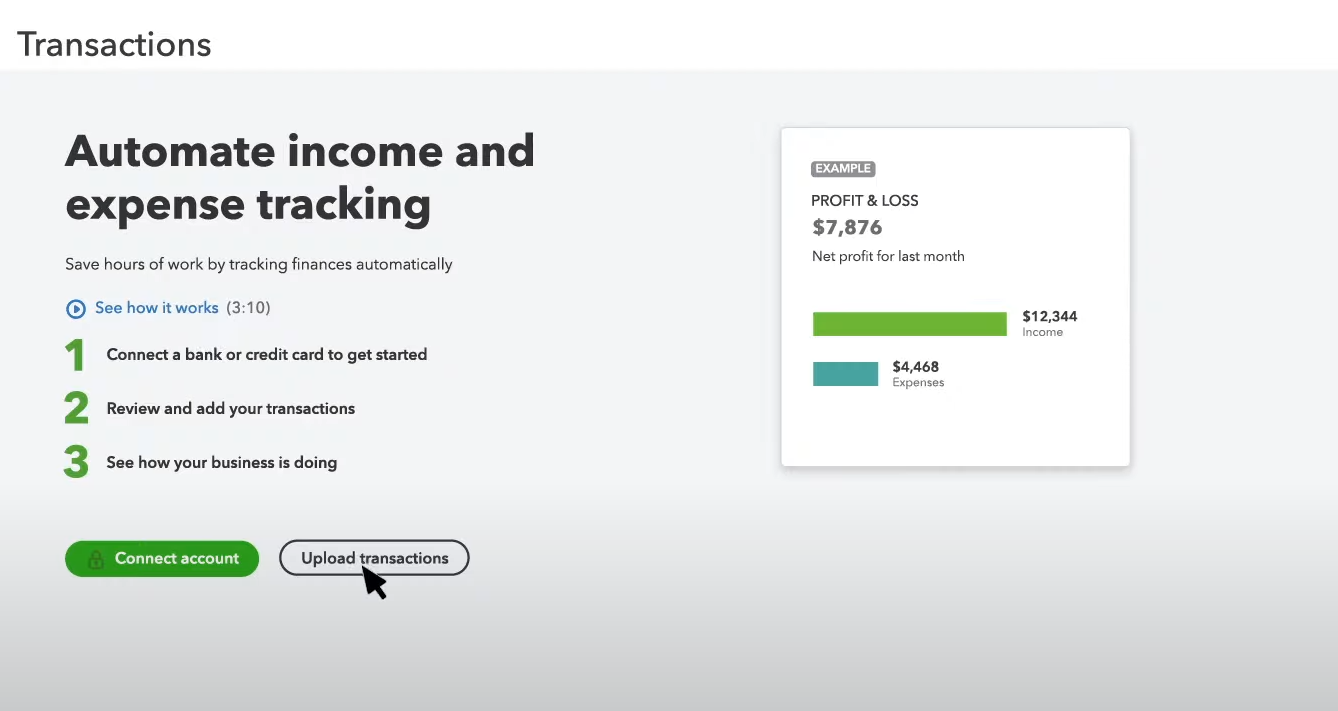Open the See how it works link
Image resolution: width=1338 pixels, height=711 pixels.
point(156,308)
